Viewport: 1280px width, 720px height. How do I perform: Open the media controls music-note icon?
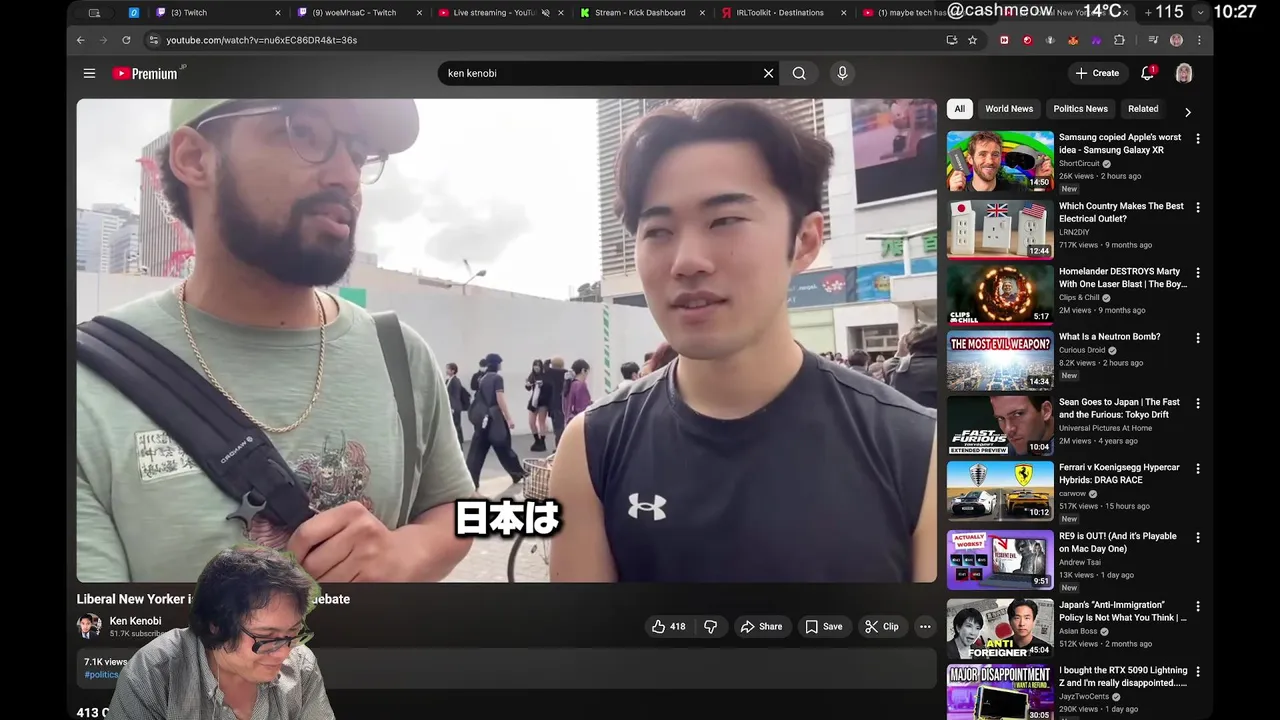(1153, 40)
